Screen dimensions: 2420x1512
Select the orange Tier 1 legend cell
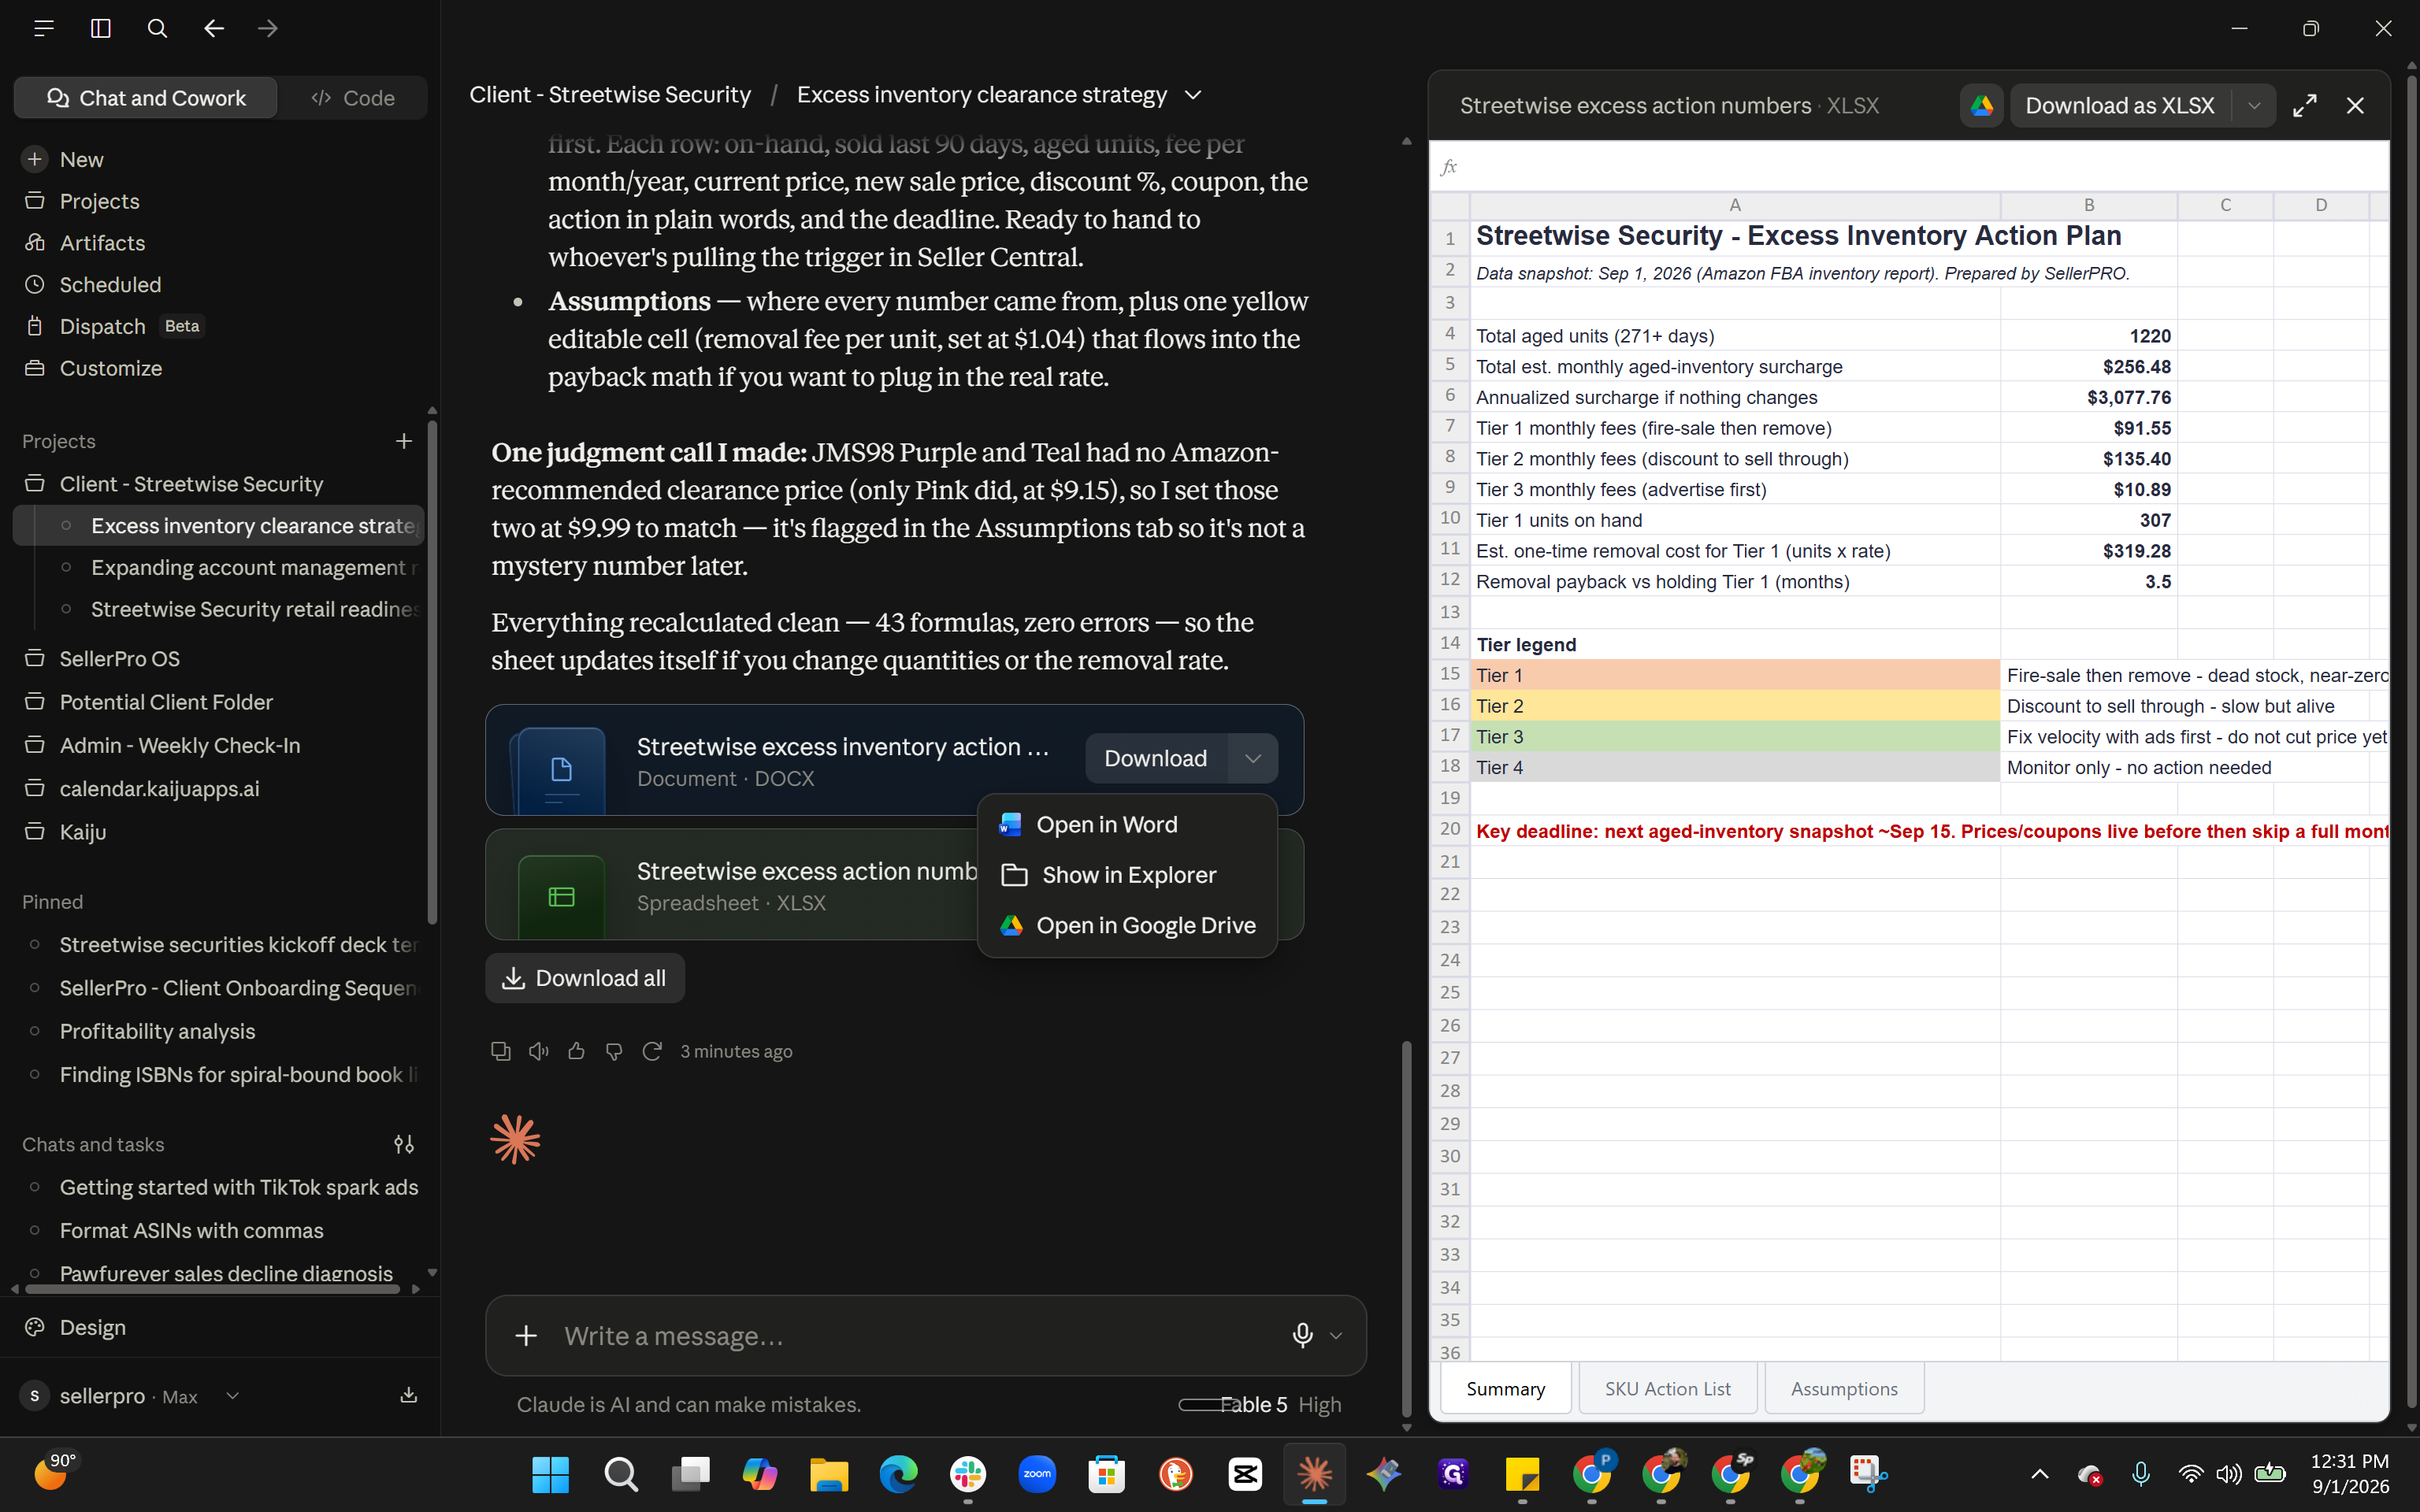click(1734, 675)
